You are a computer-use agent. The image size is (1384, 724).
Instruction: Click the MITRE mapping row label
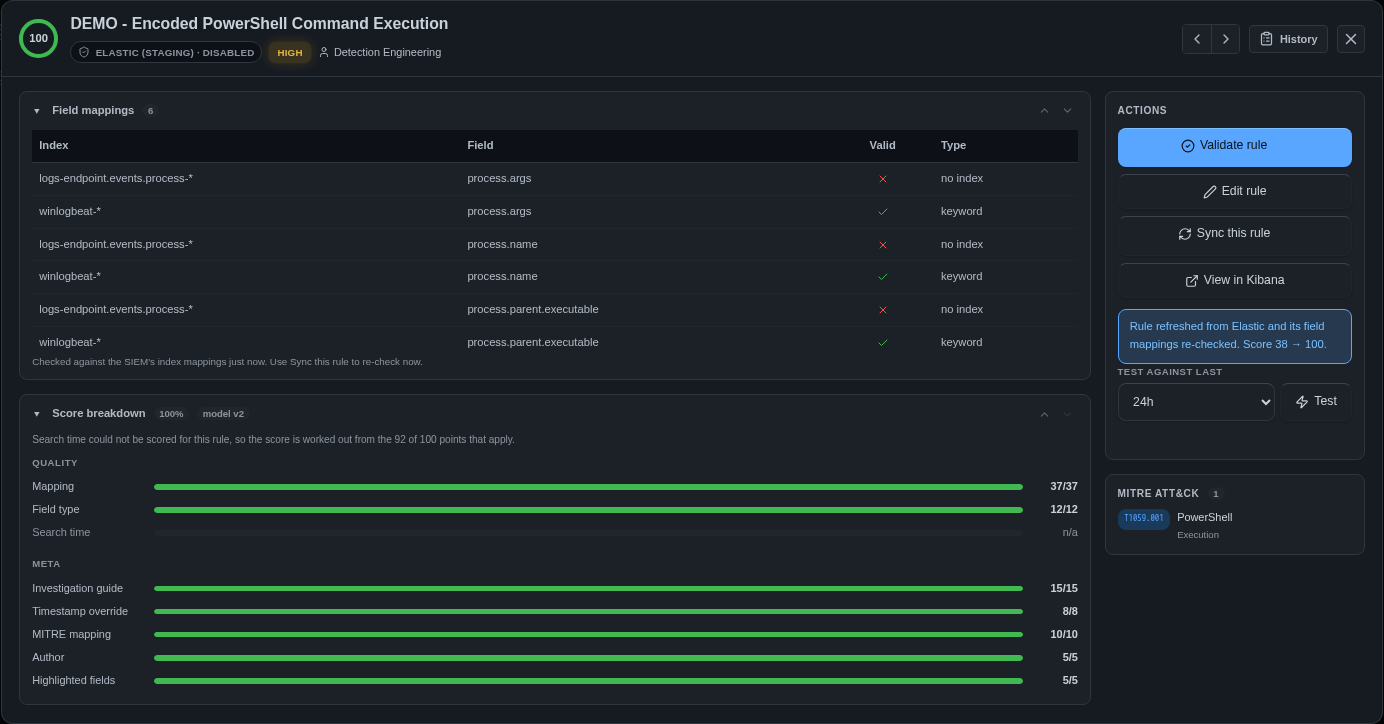tap(71, 635)
